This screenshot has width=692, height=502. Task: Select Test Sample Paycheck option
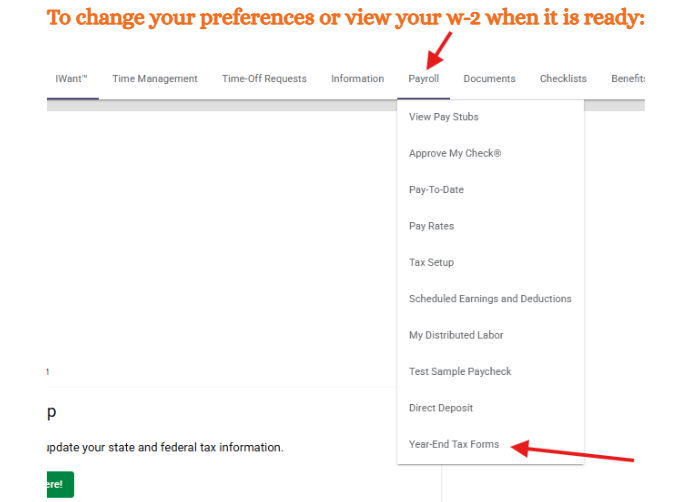click(460, 372)
